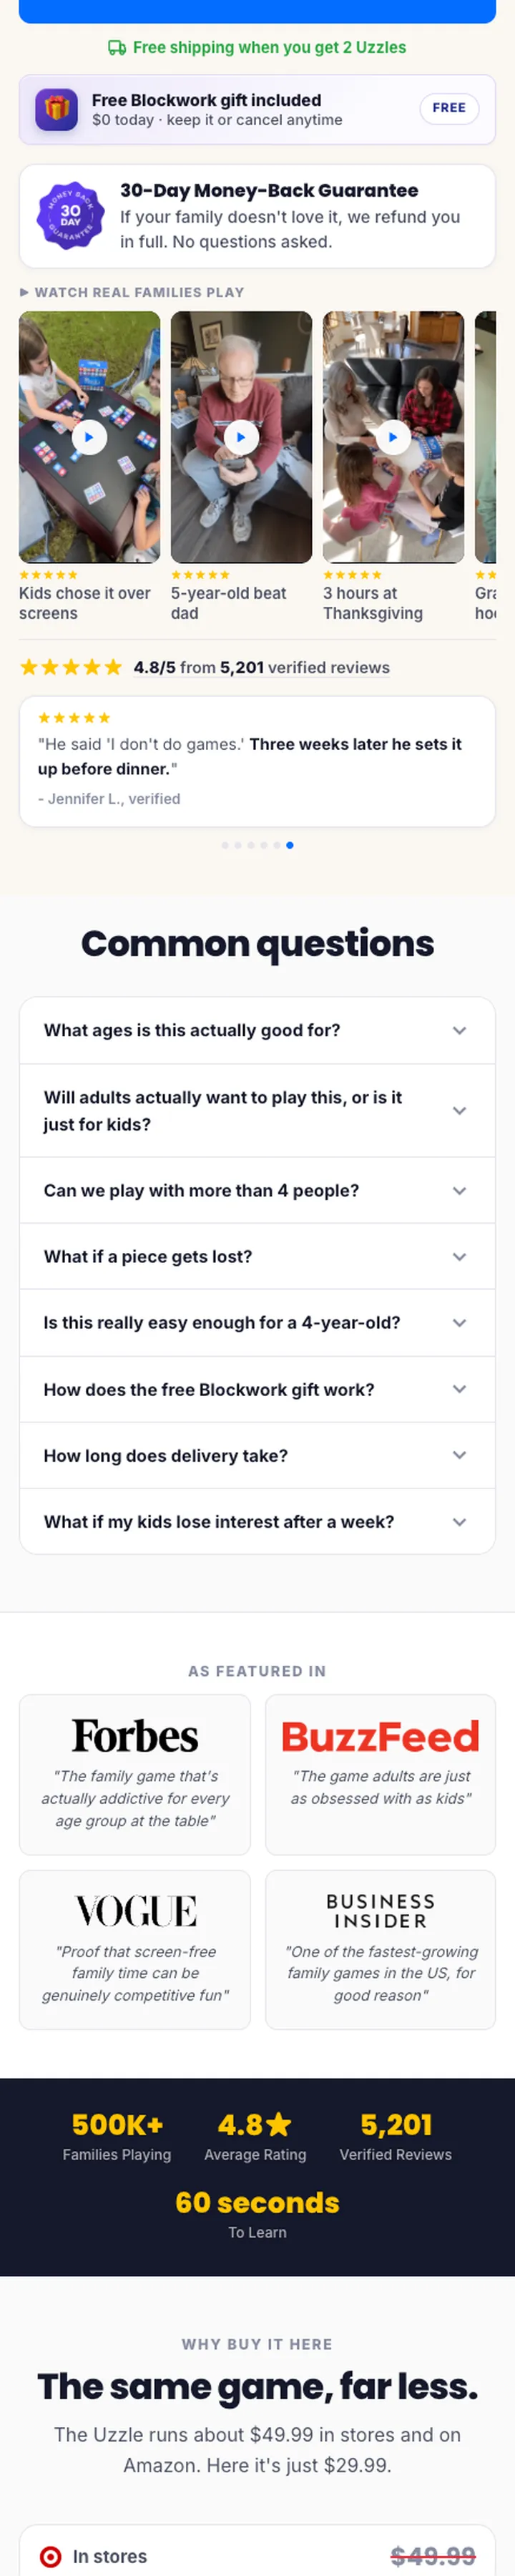
Task: Open 'How does the free Blockwork gift work?'
Action: pyautogui.click(x=257, y=1389)
